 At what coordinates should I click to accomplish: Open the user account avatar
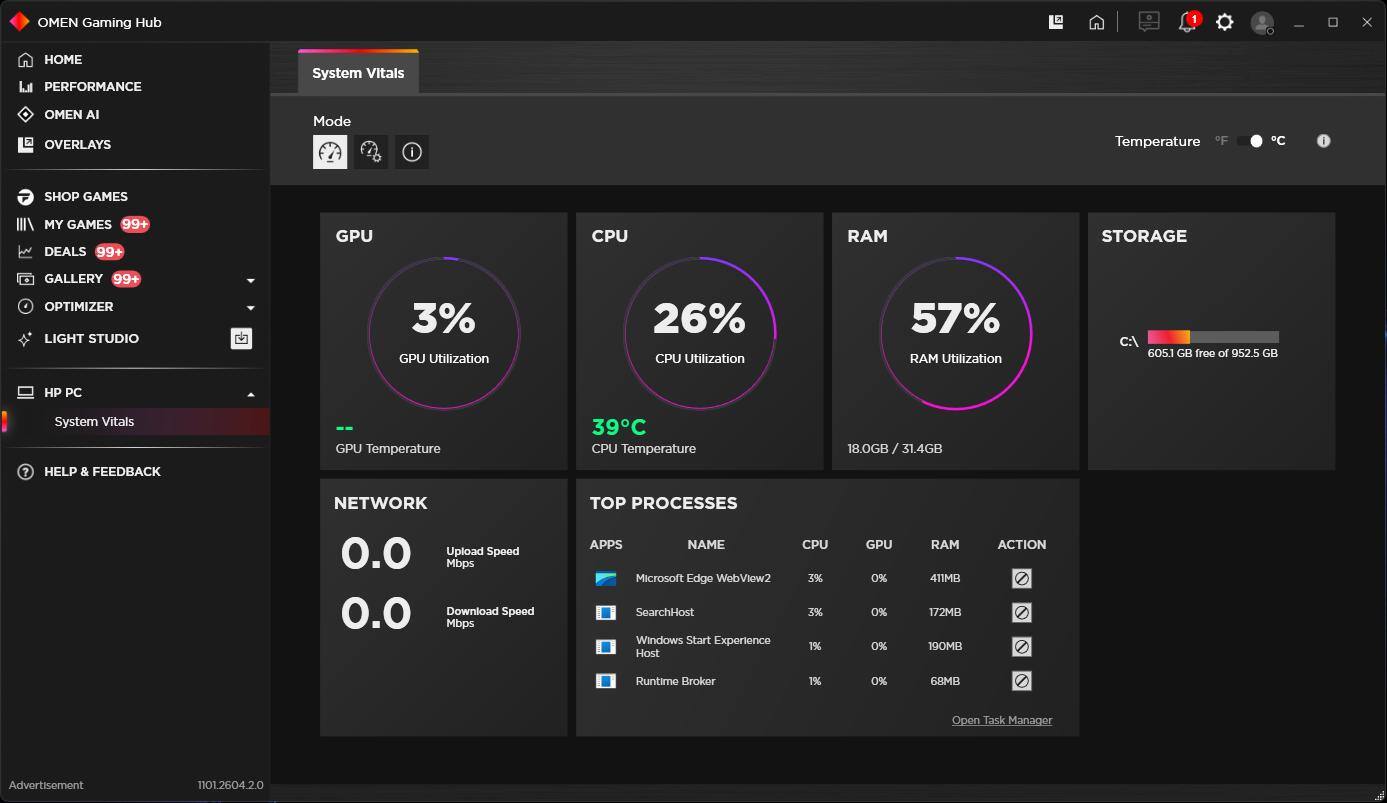click(1263, 22)
